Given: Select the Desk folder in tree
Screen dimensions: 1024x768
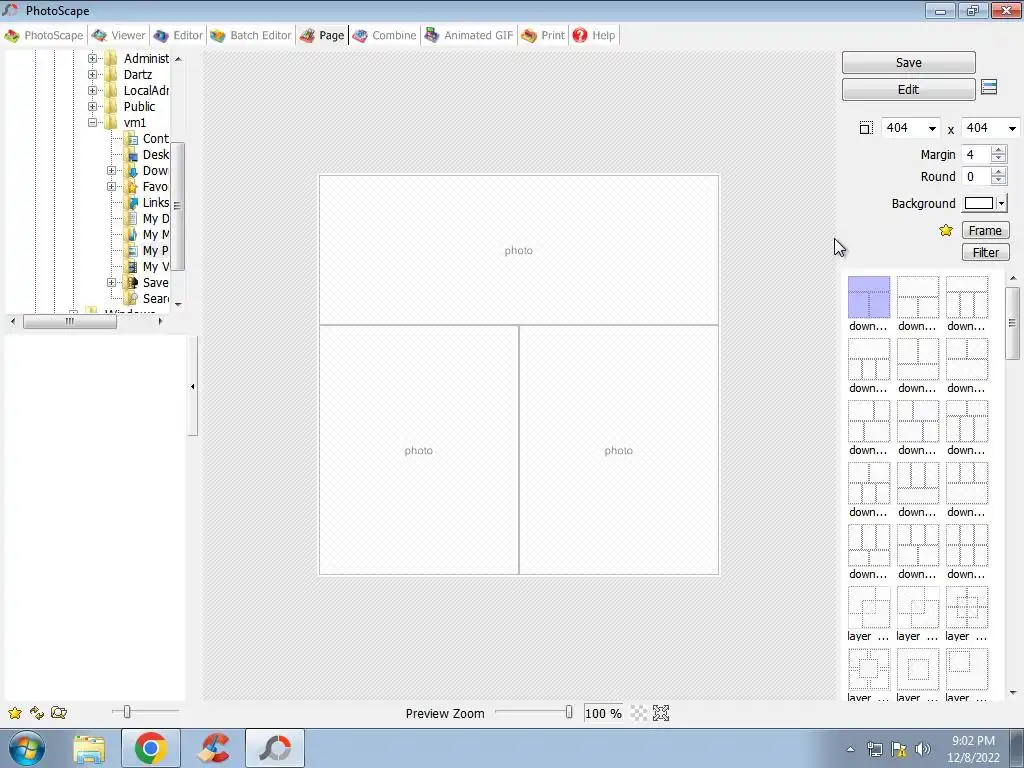Looking at the screenshot, I should 148,155.
